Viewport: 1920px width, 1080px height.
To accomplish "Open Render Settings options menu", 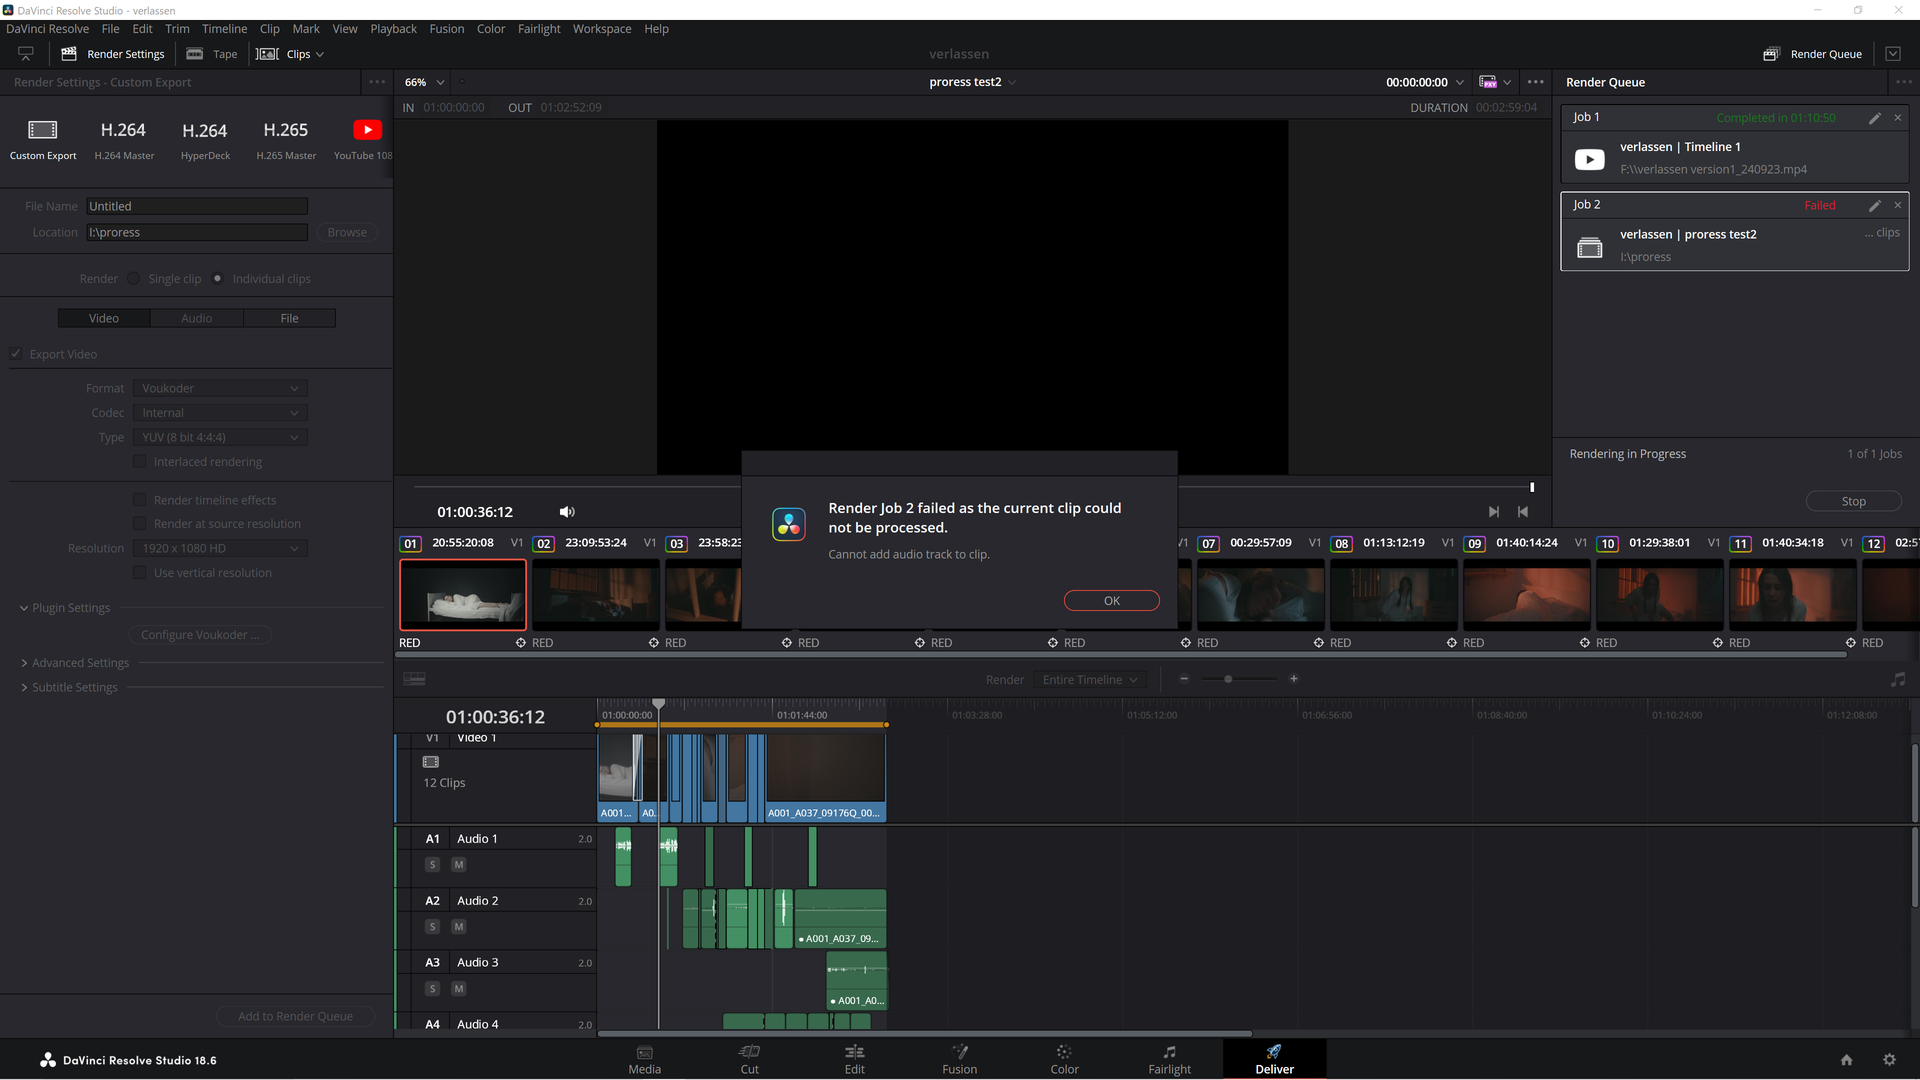I will tap(377, 82).
